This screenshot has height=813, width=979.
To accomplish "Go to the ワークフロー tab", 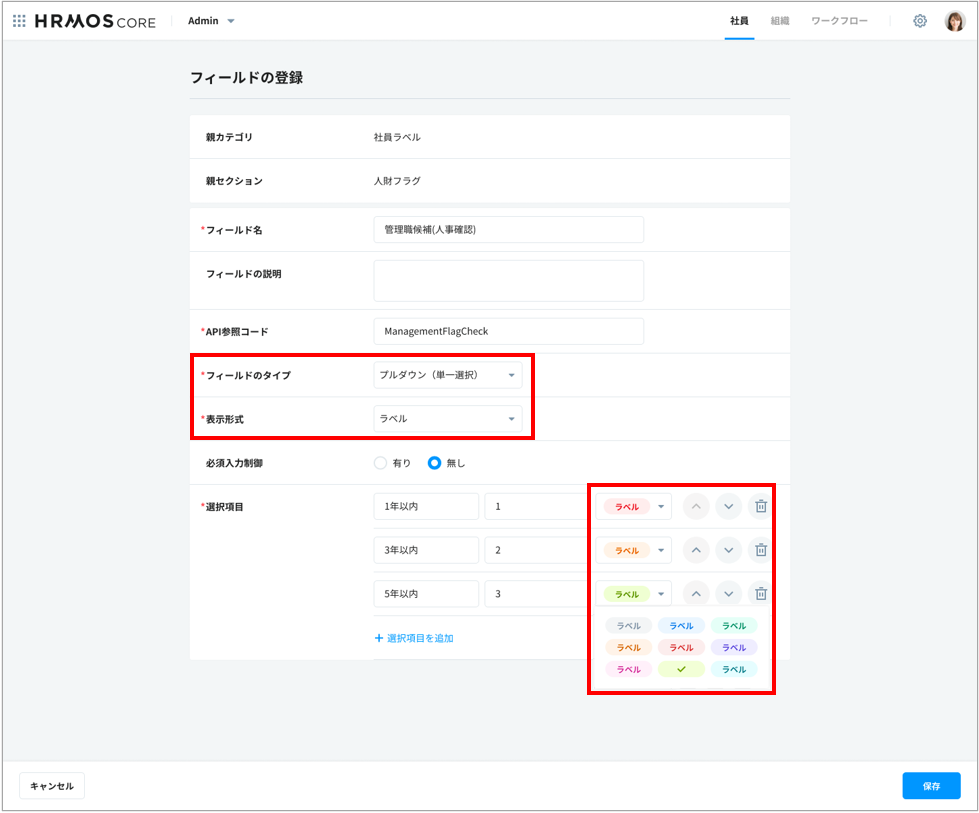I will 839,21.
